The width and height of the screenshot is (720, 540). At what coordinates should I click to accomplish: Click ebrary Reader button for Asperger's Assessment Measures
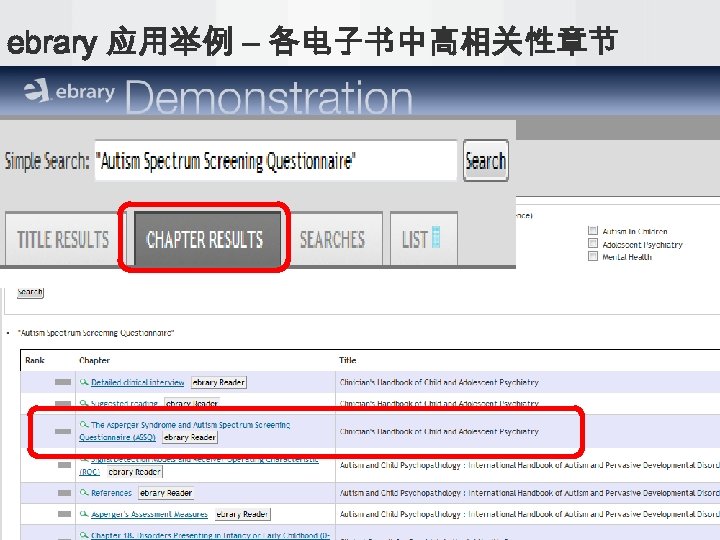[x=242, y=514]
